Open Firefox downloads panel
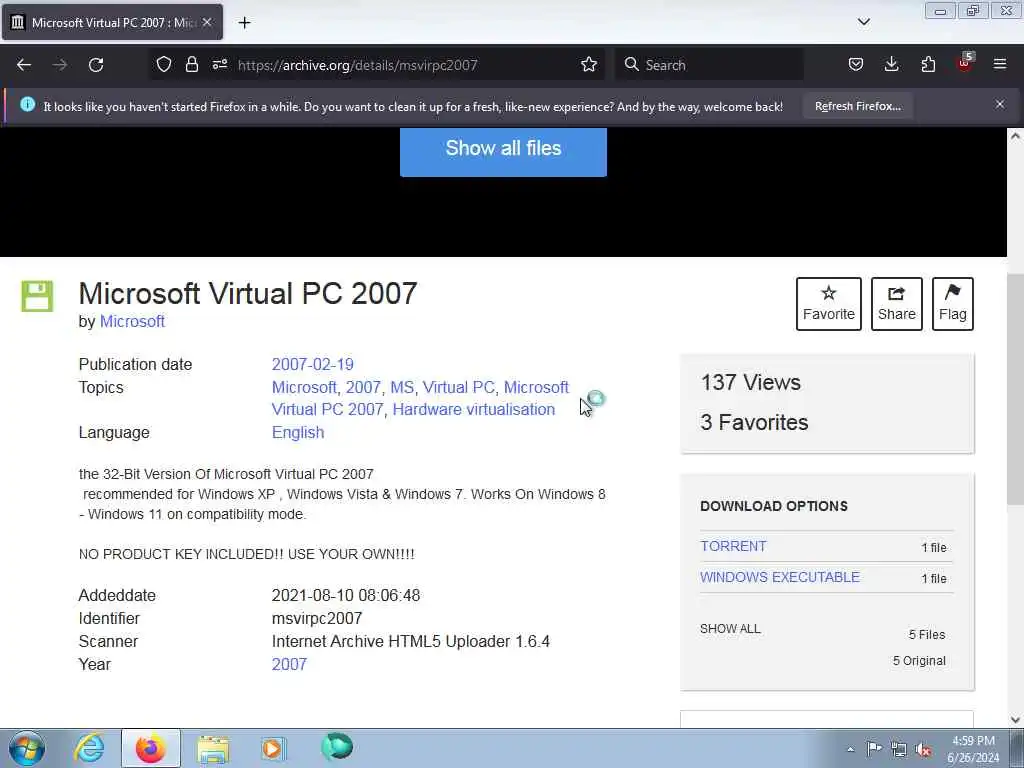Screen dimensions: 1024x768 pos(891,65)
